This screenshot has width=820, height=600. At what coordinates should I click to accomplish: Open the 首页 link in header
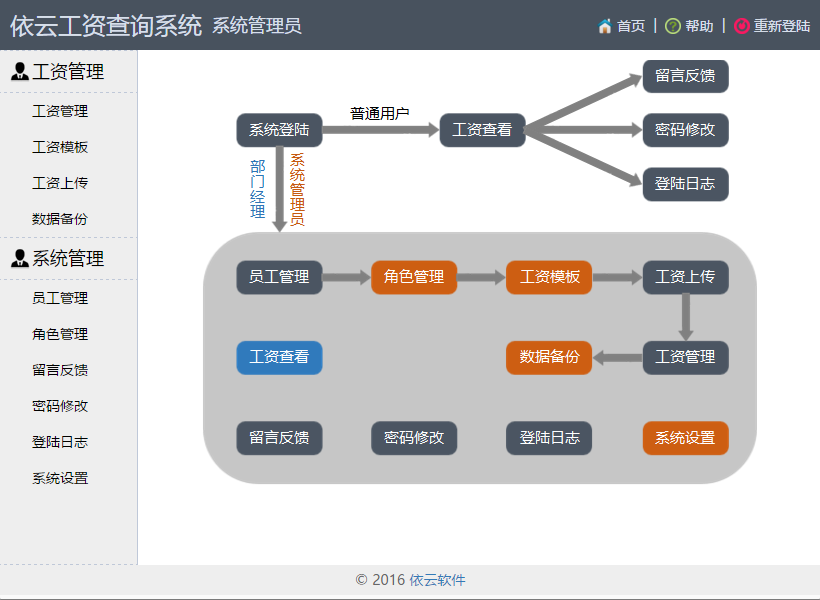click(x=631, y=26)
